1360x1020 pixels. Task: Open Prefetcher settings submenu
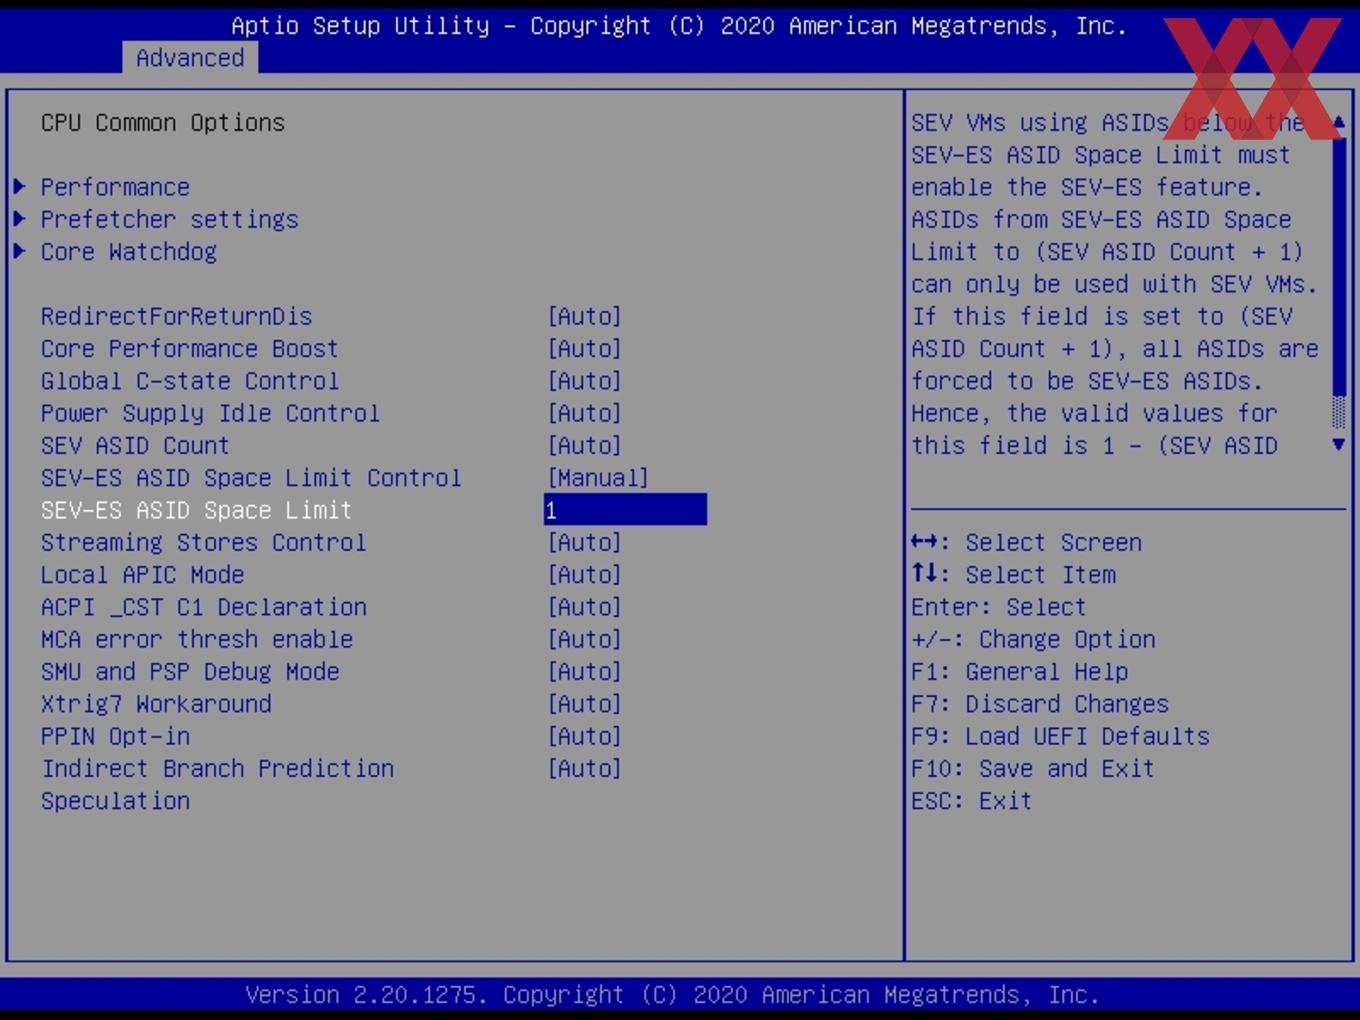point(169,220)
